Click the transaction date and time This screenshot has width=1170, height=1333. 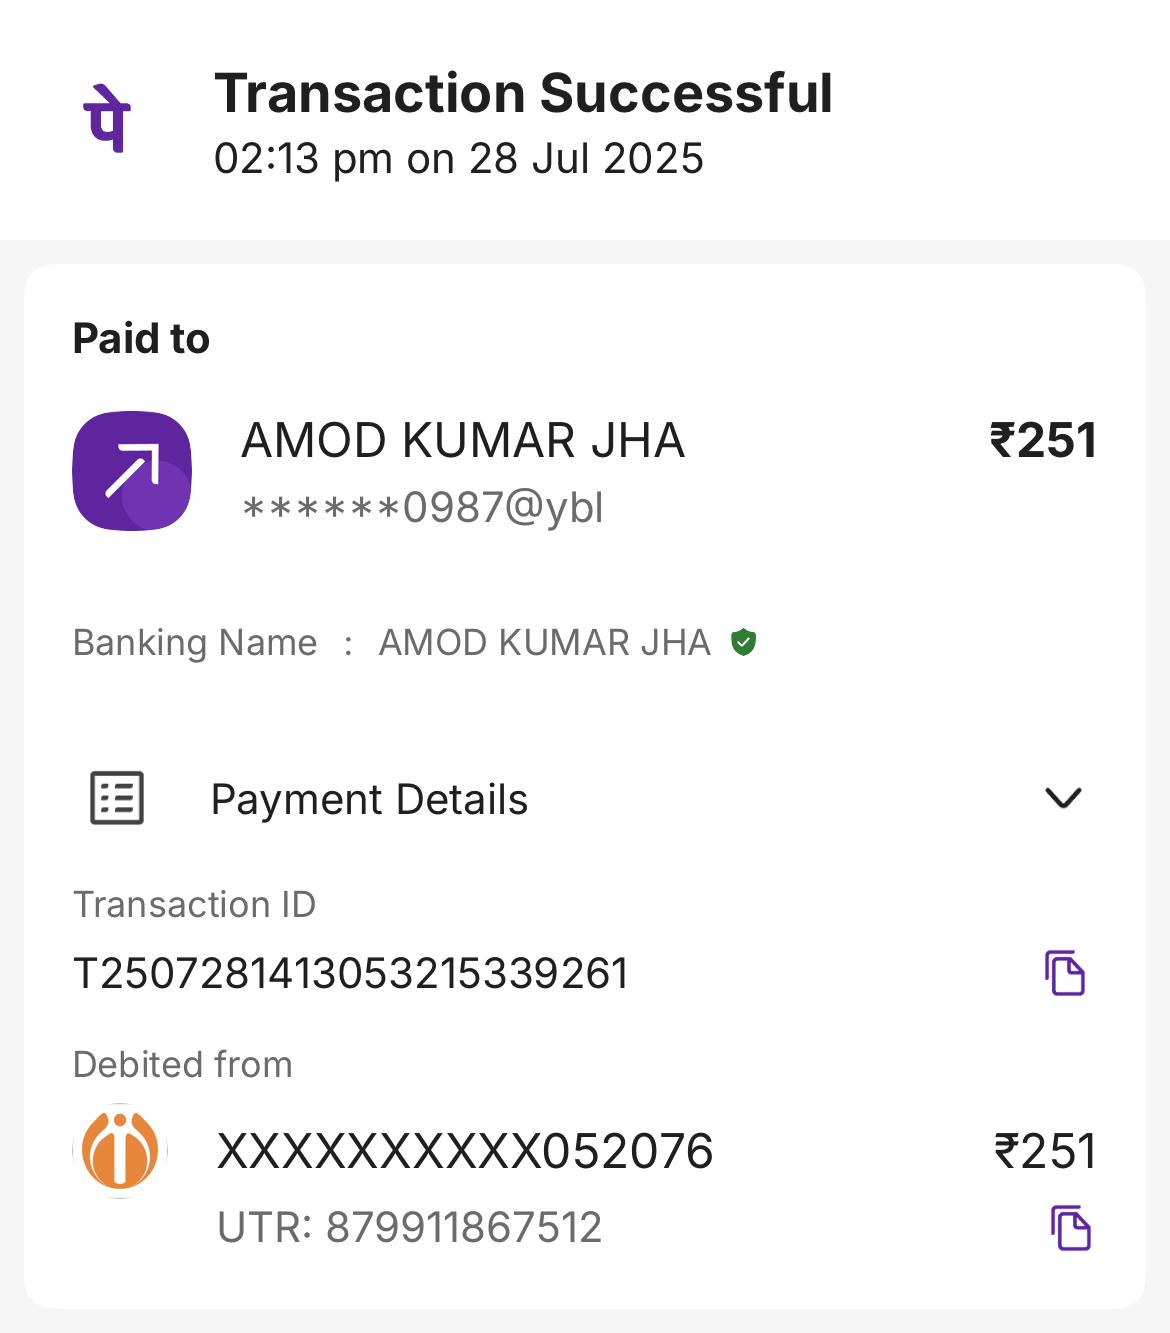click(459, 159)
